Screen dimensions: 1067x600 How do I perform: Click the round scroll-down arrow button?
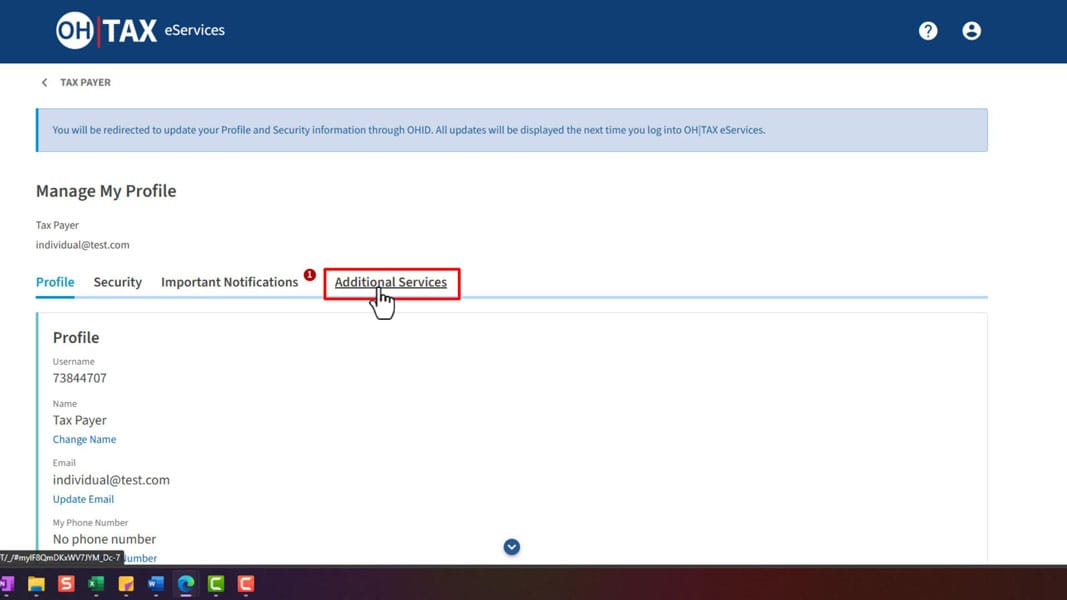[512, 547]
